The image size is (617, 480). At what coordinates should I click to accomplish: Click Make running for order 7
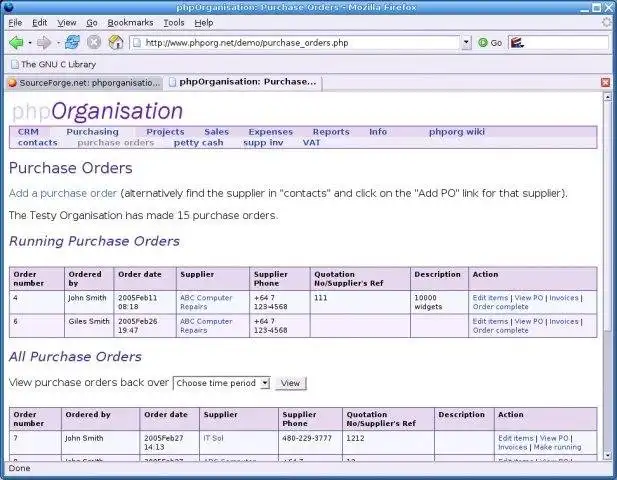557,447
